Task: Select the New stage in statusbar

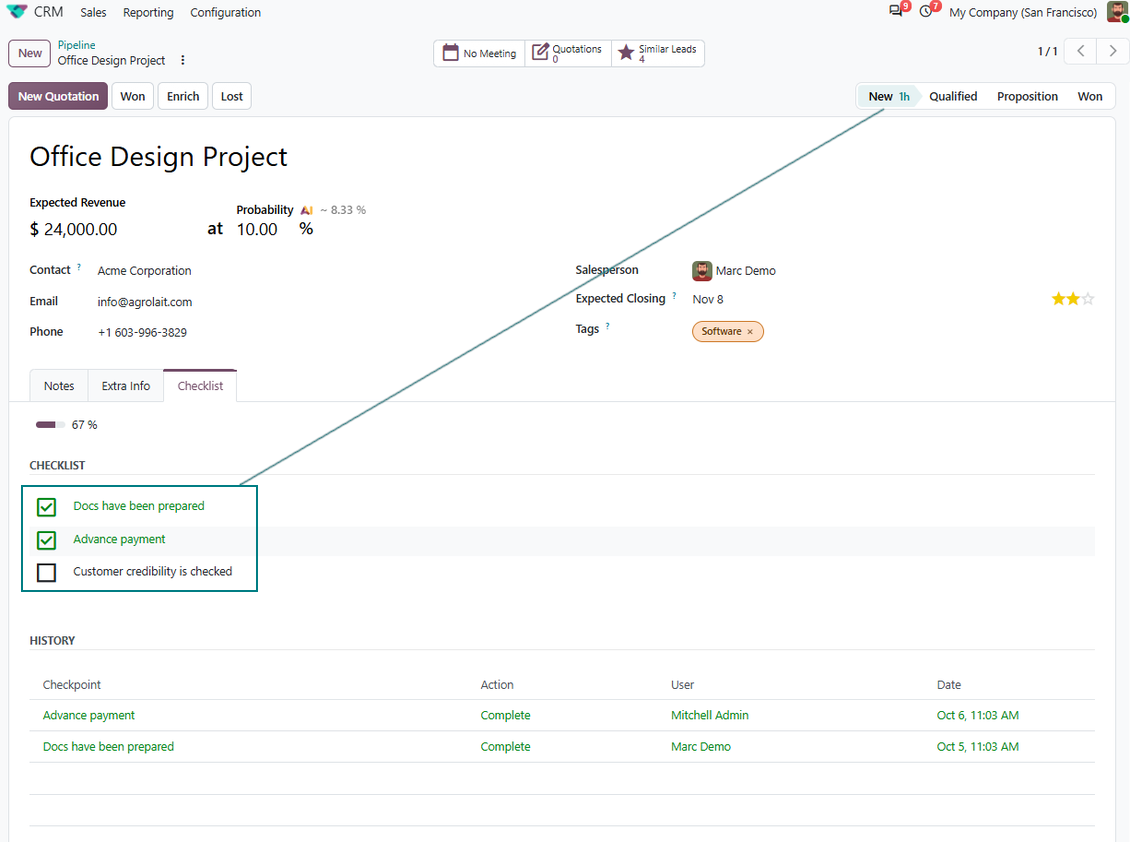Action: (x=888, y=97)
